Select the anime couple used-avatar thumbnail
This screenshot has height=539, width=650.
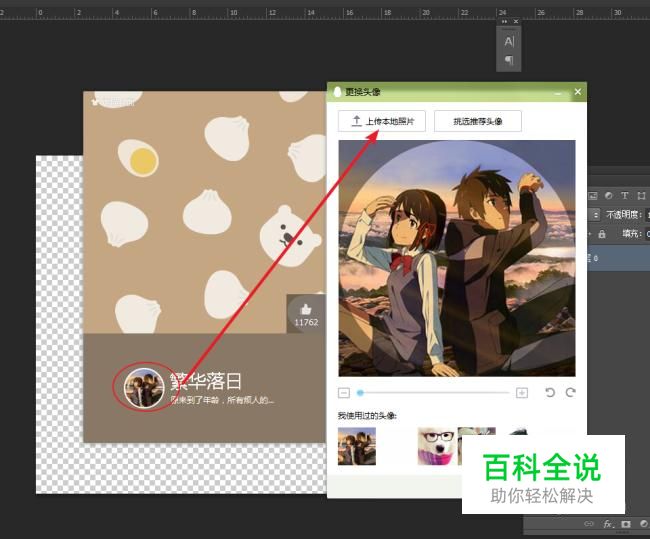tap(357, 447)
